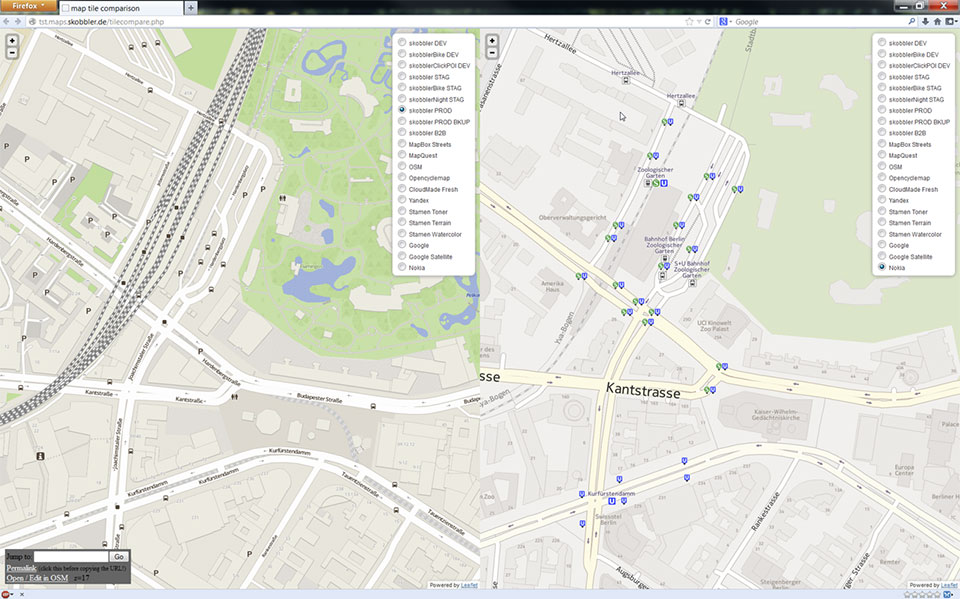Open a new tab with the plus button

pos(191,7)
